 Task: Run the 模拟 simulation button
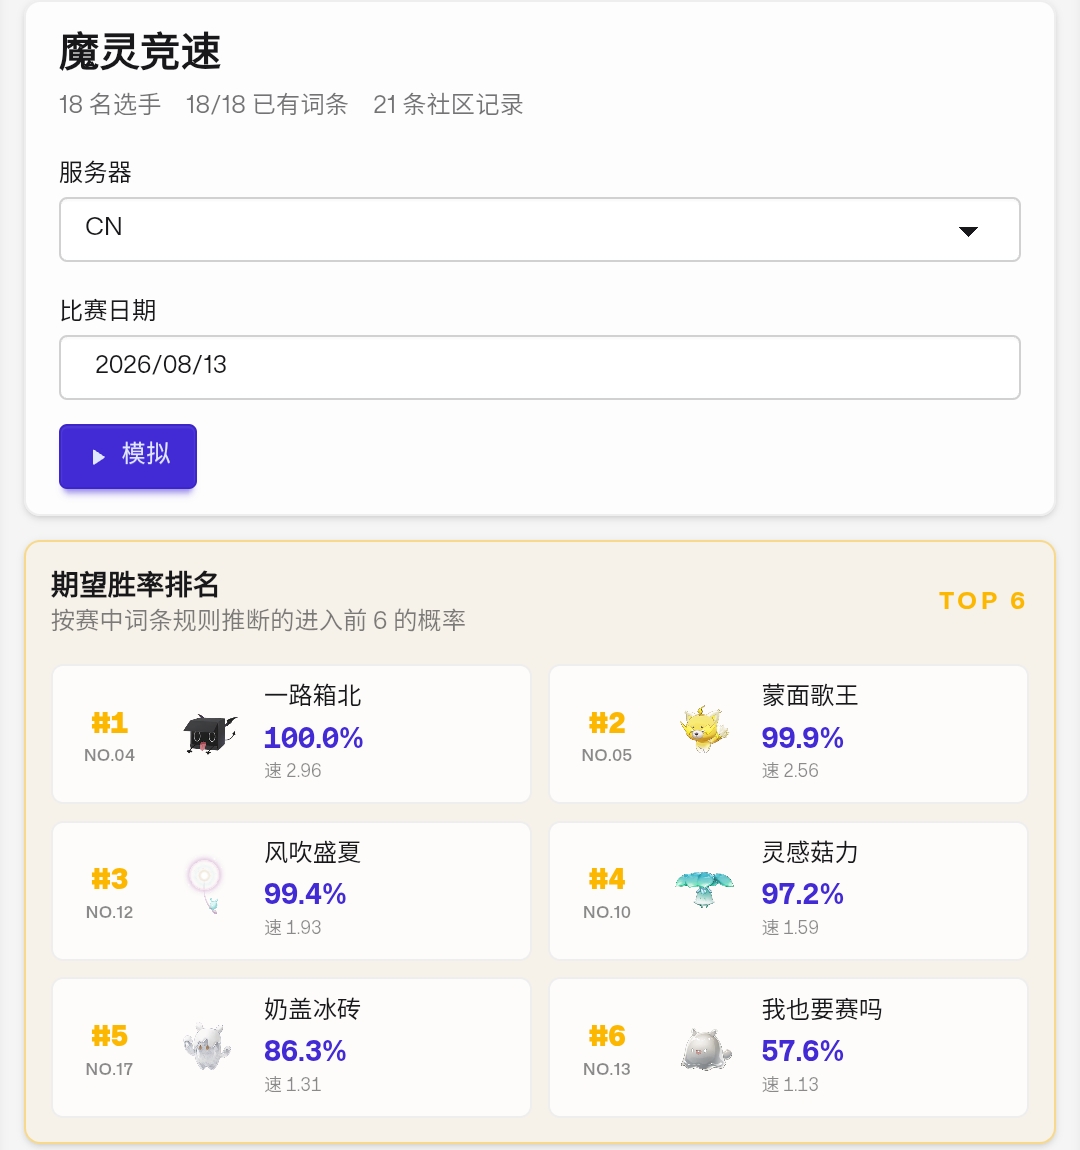[128, 456]
